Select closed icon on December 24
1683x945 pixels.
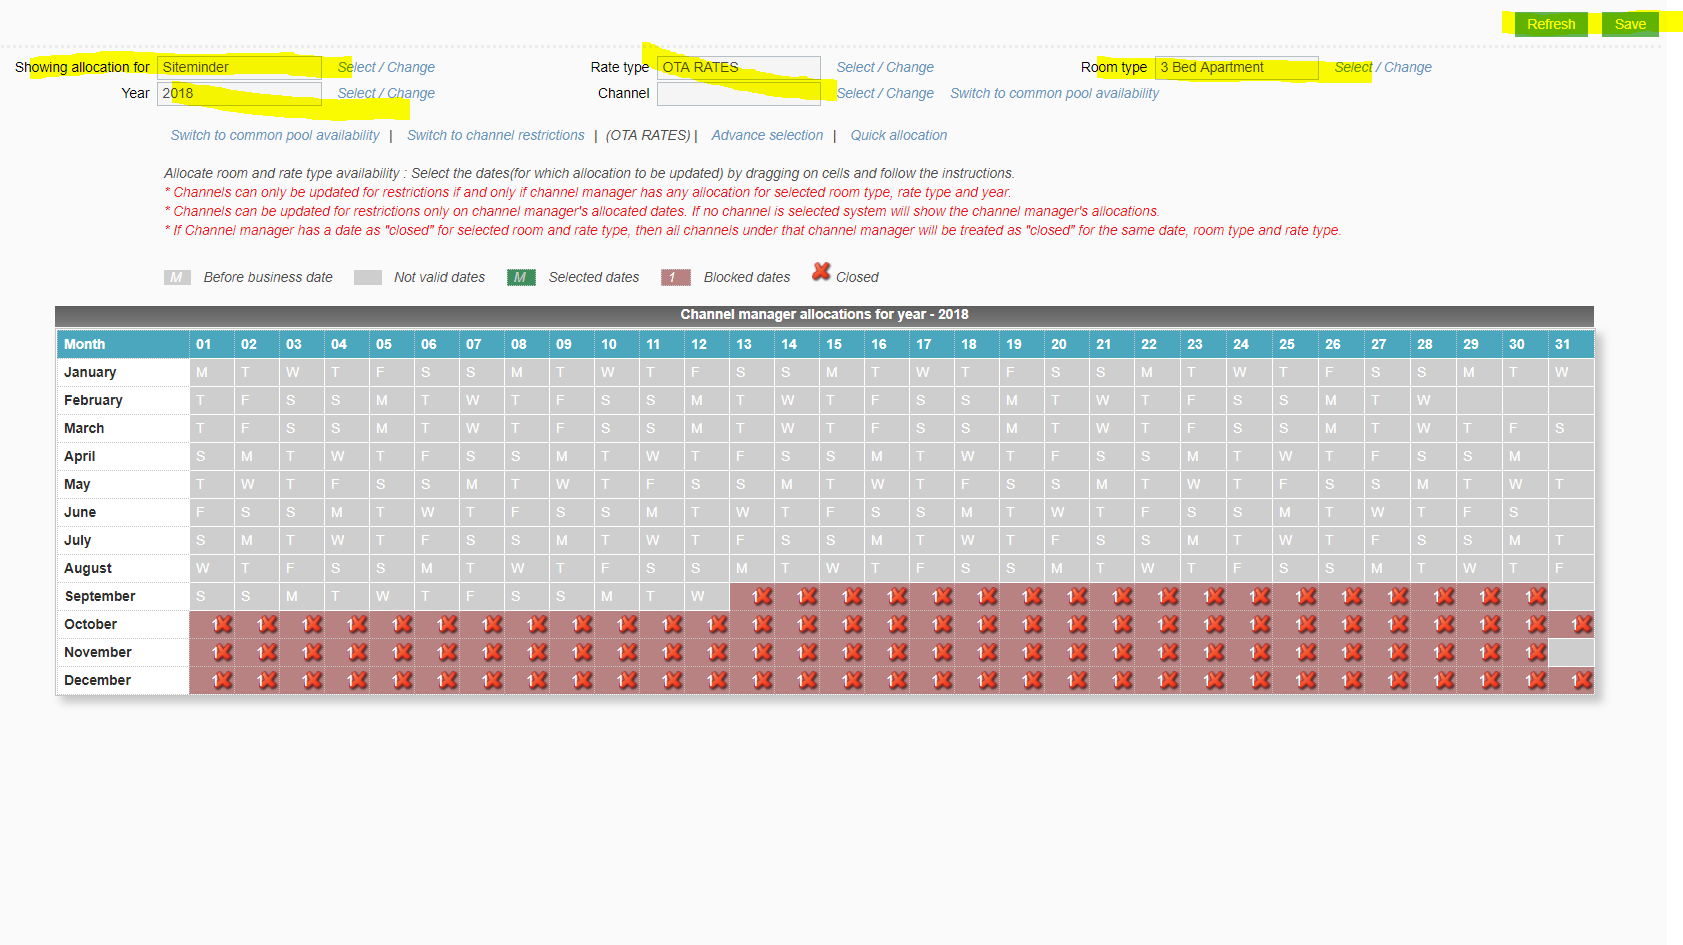[x=1260, y=680]
